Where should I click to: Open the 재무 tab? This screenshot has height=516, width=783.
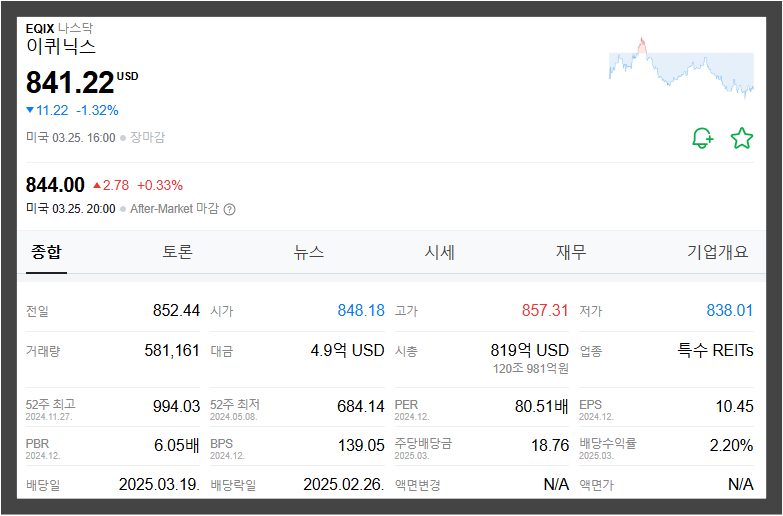571,252
